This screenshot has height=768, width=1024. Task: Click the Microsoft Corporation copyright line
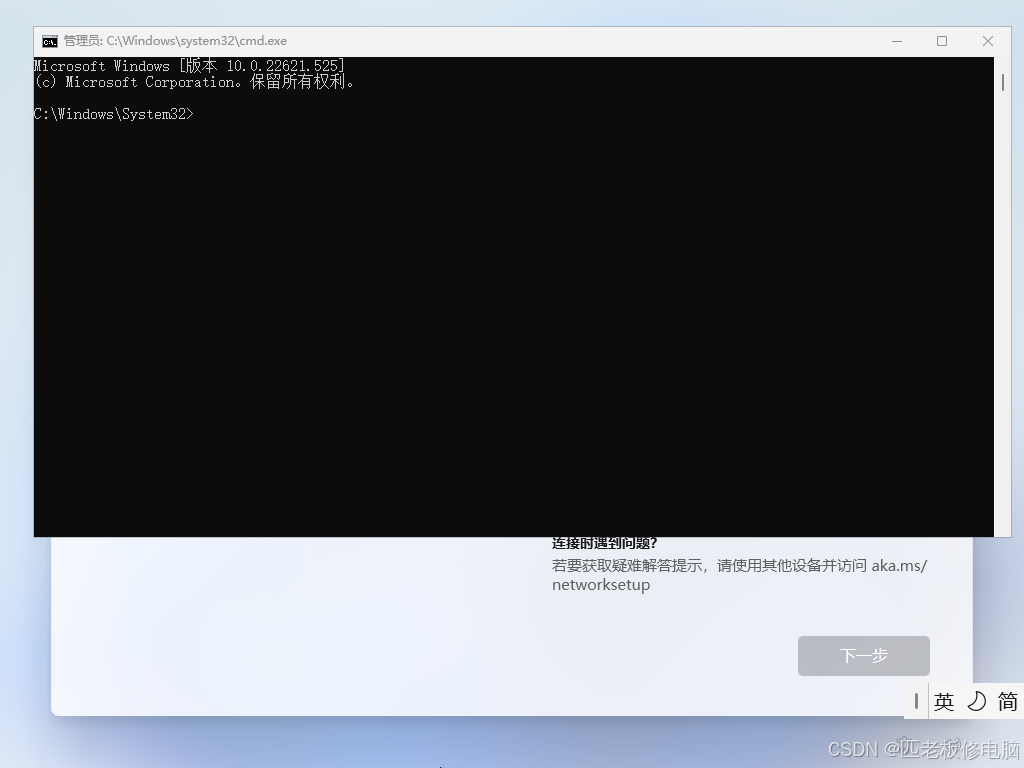click(194, 82)
